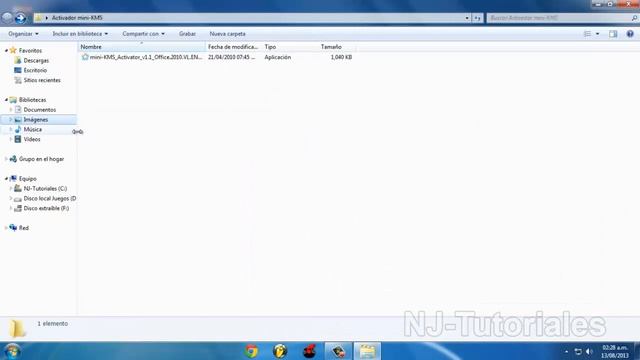640x360 pixels.
Task: Click the mini-KMS_Activator file icon
Action: click(x=85, y=57)
